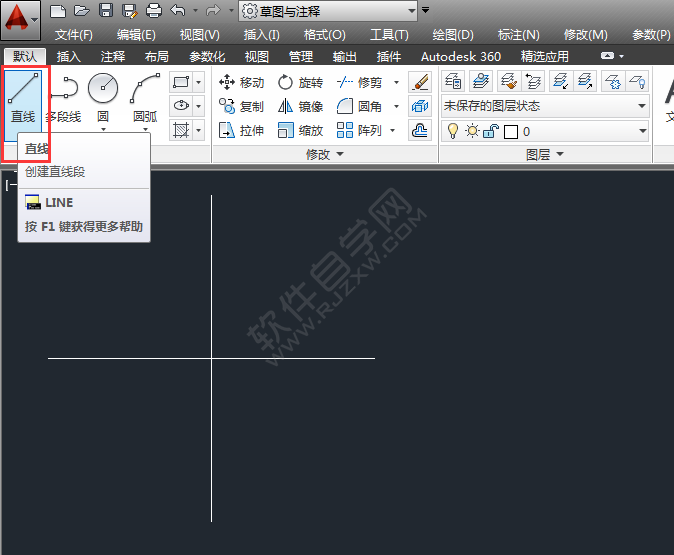
Task: Toggle the layer lock padlock icon
Action: [x=490, y=131]
